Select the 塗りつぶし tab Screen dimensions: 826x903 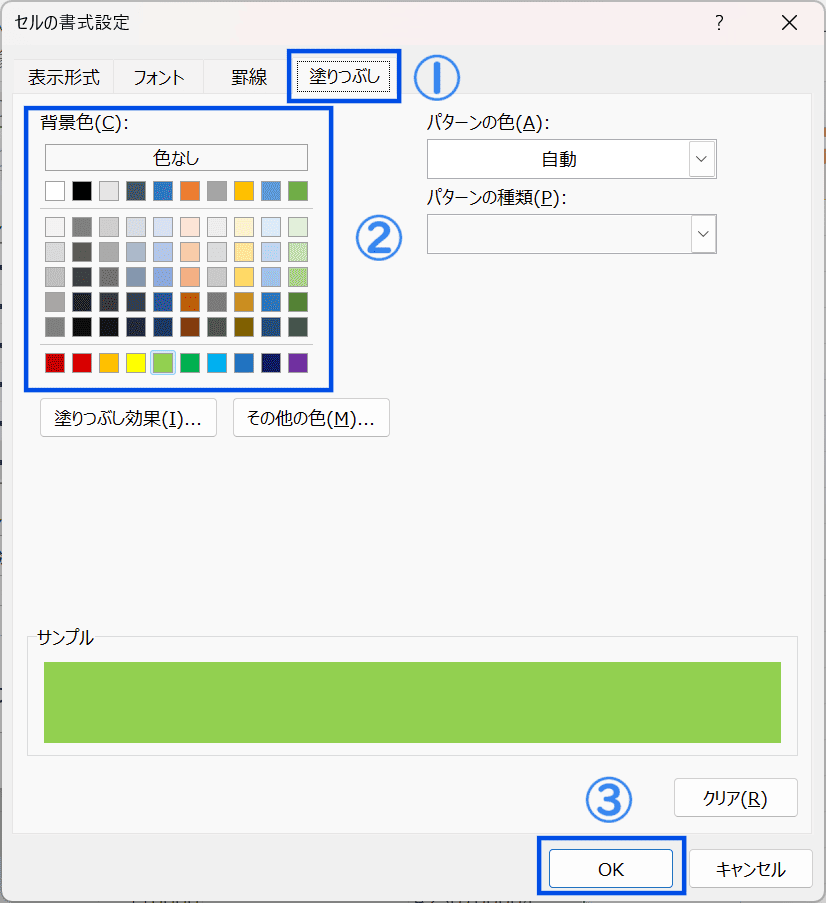click(x=344, y=76)
